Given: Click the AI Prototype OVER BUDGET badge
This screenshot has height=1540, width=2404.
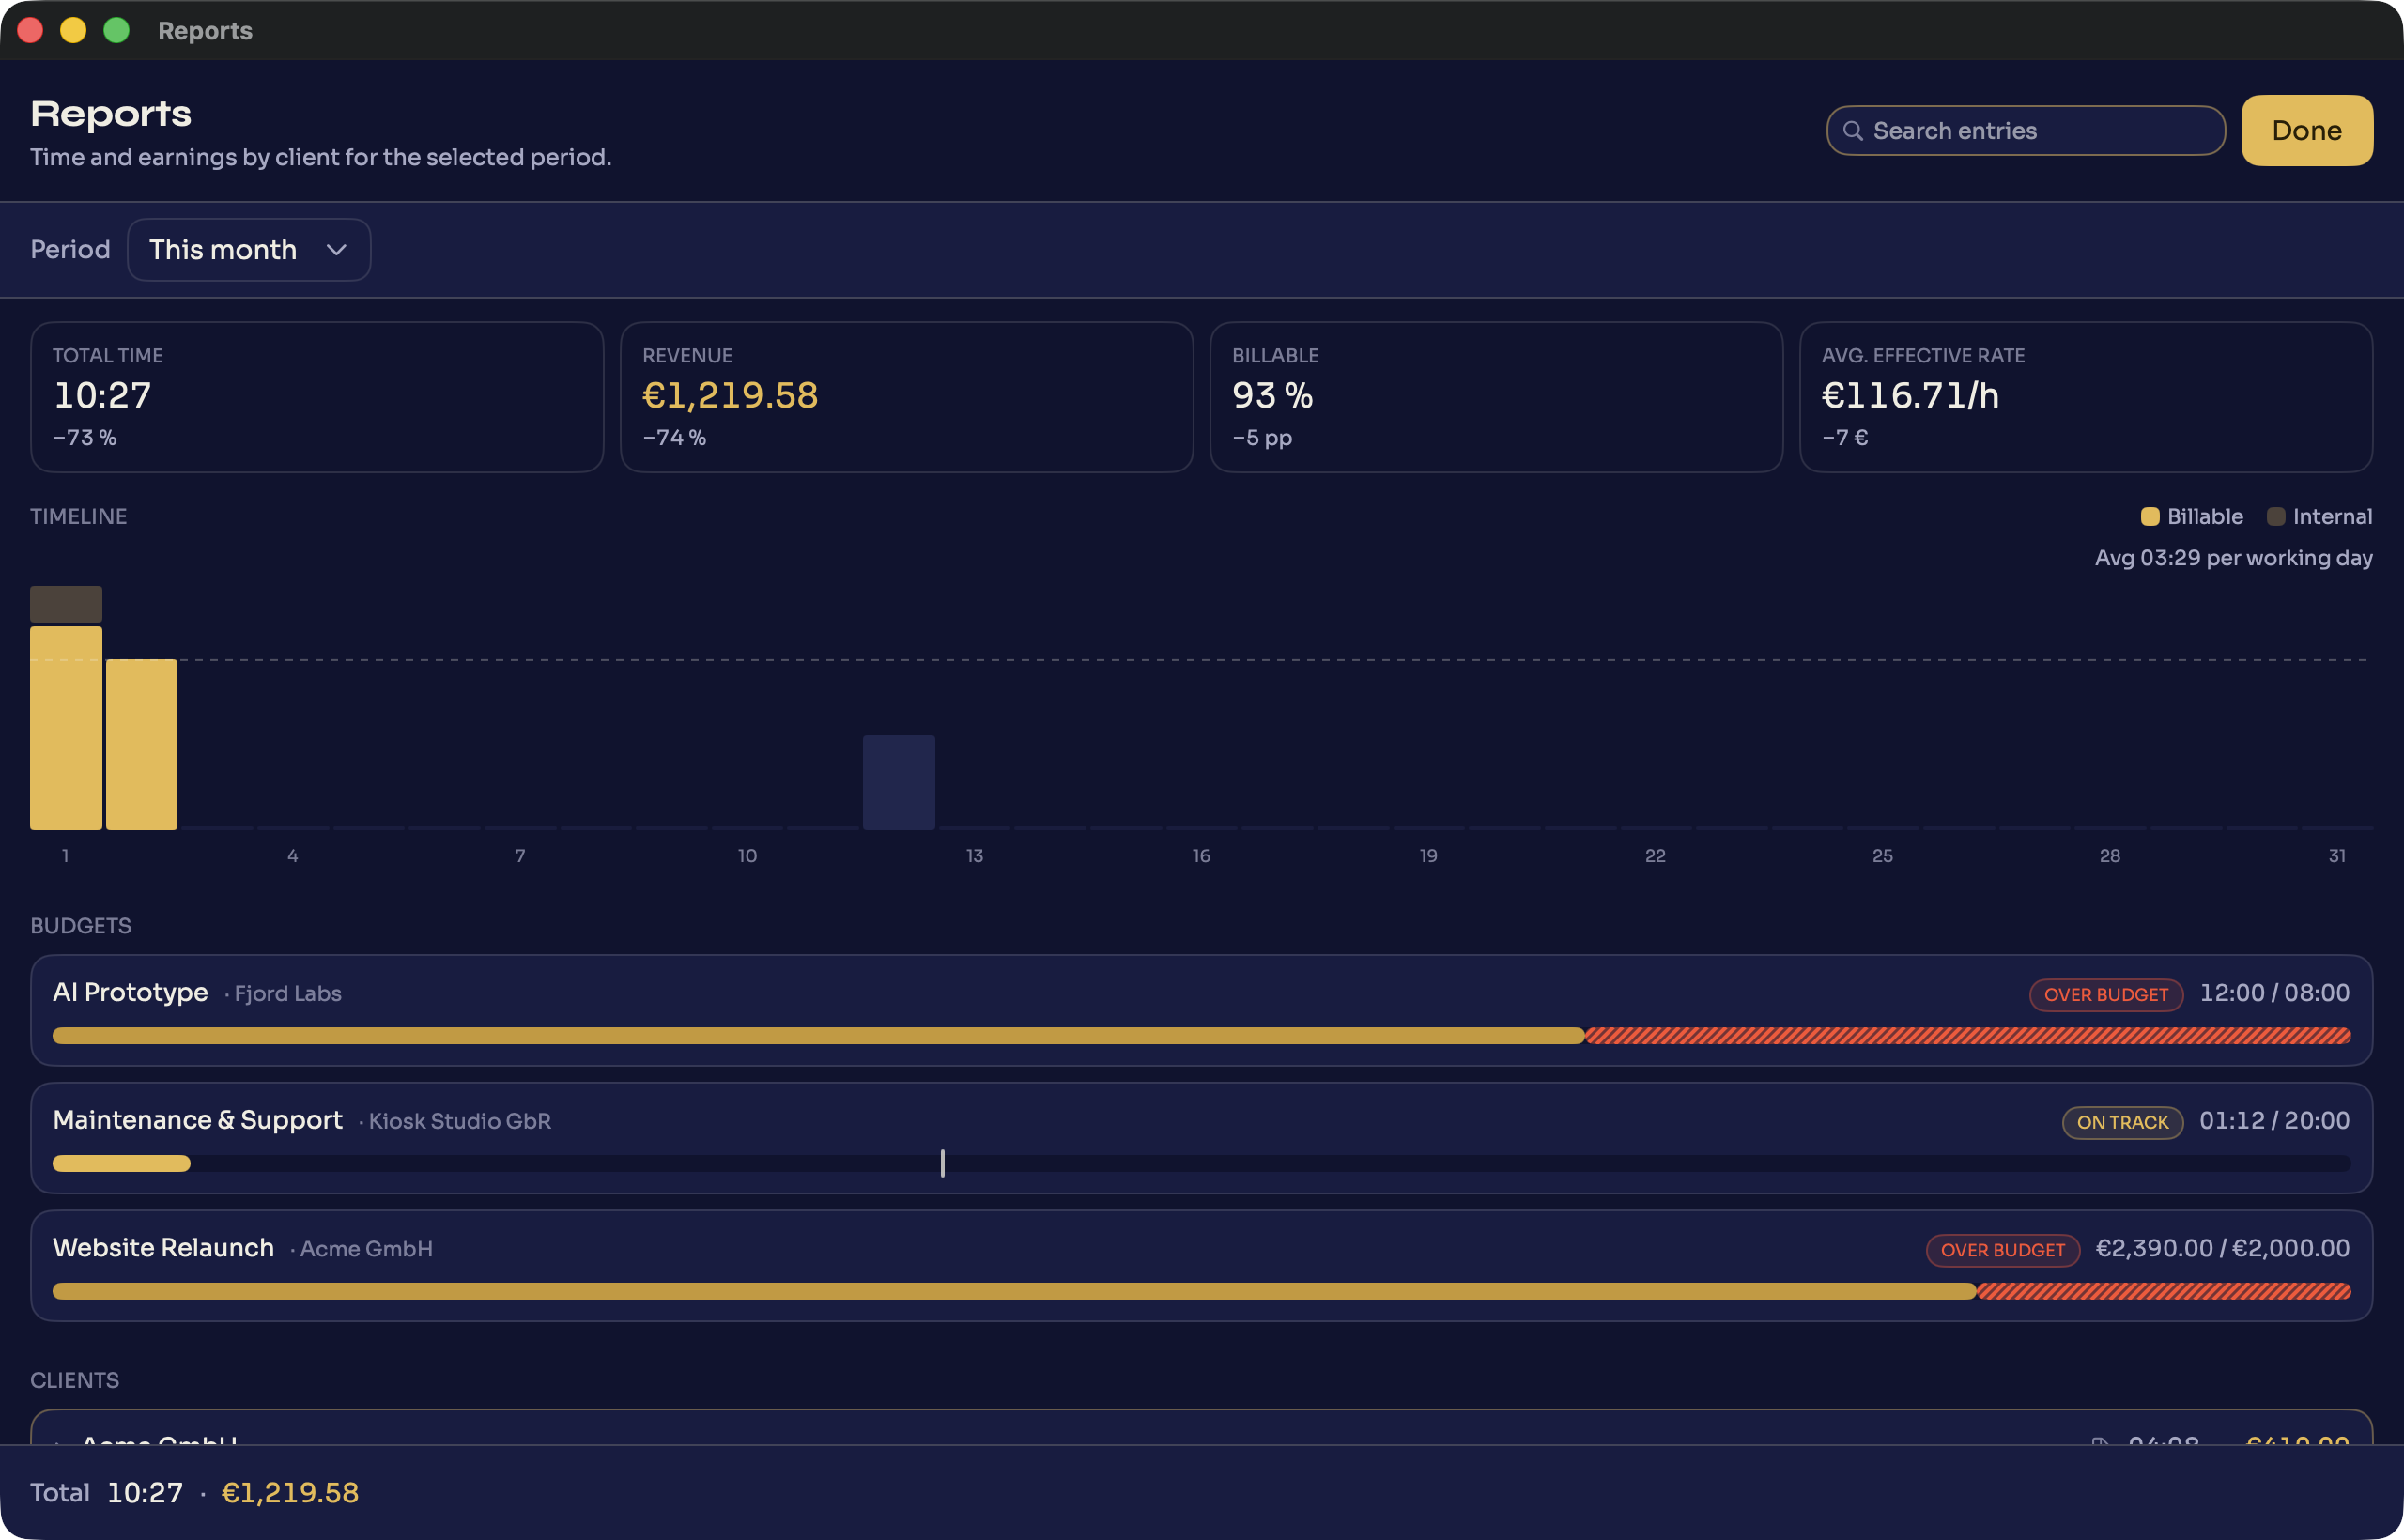Looking at the screenshot, I should [x=2106, y=995].
